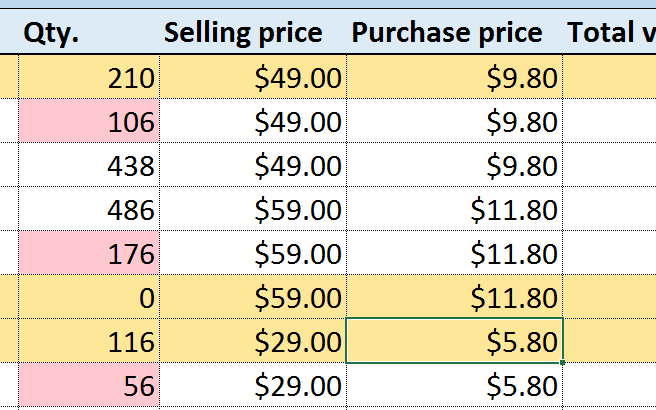The image size is (656, 410).
Task: Click the quantity cell with 438
Action: [89, 165]
